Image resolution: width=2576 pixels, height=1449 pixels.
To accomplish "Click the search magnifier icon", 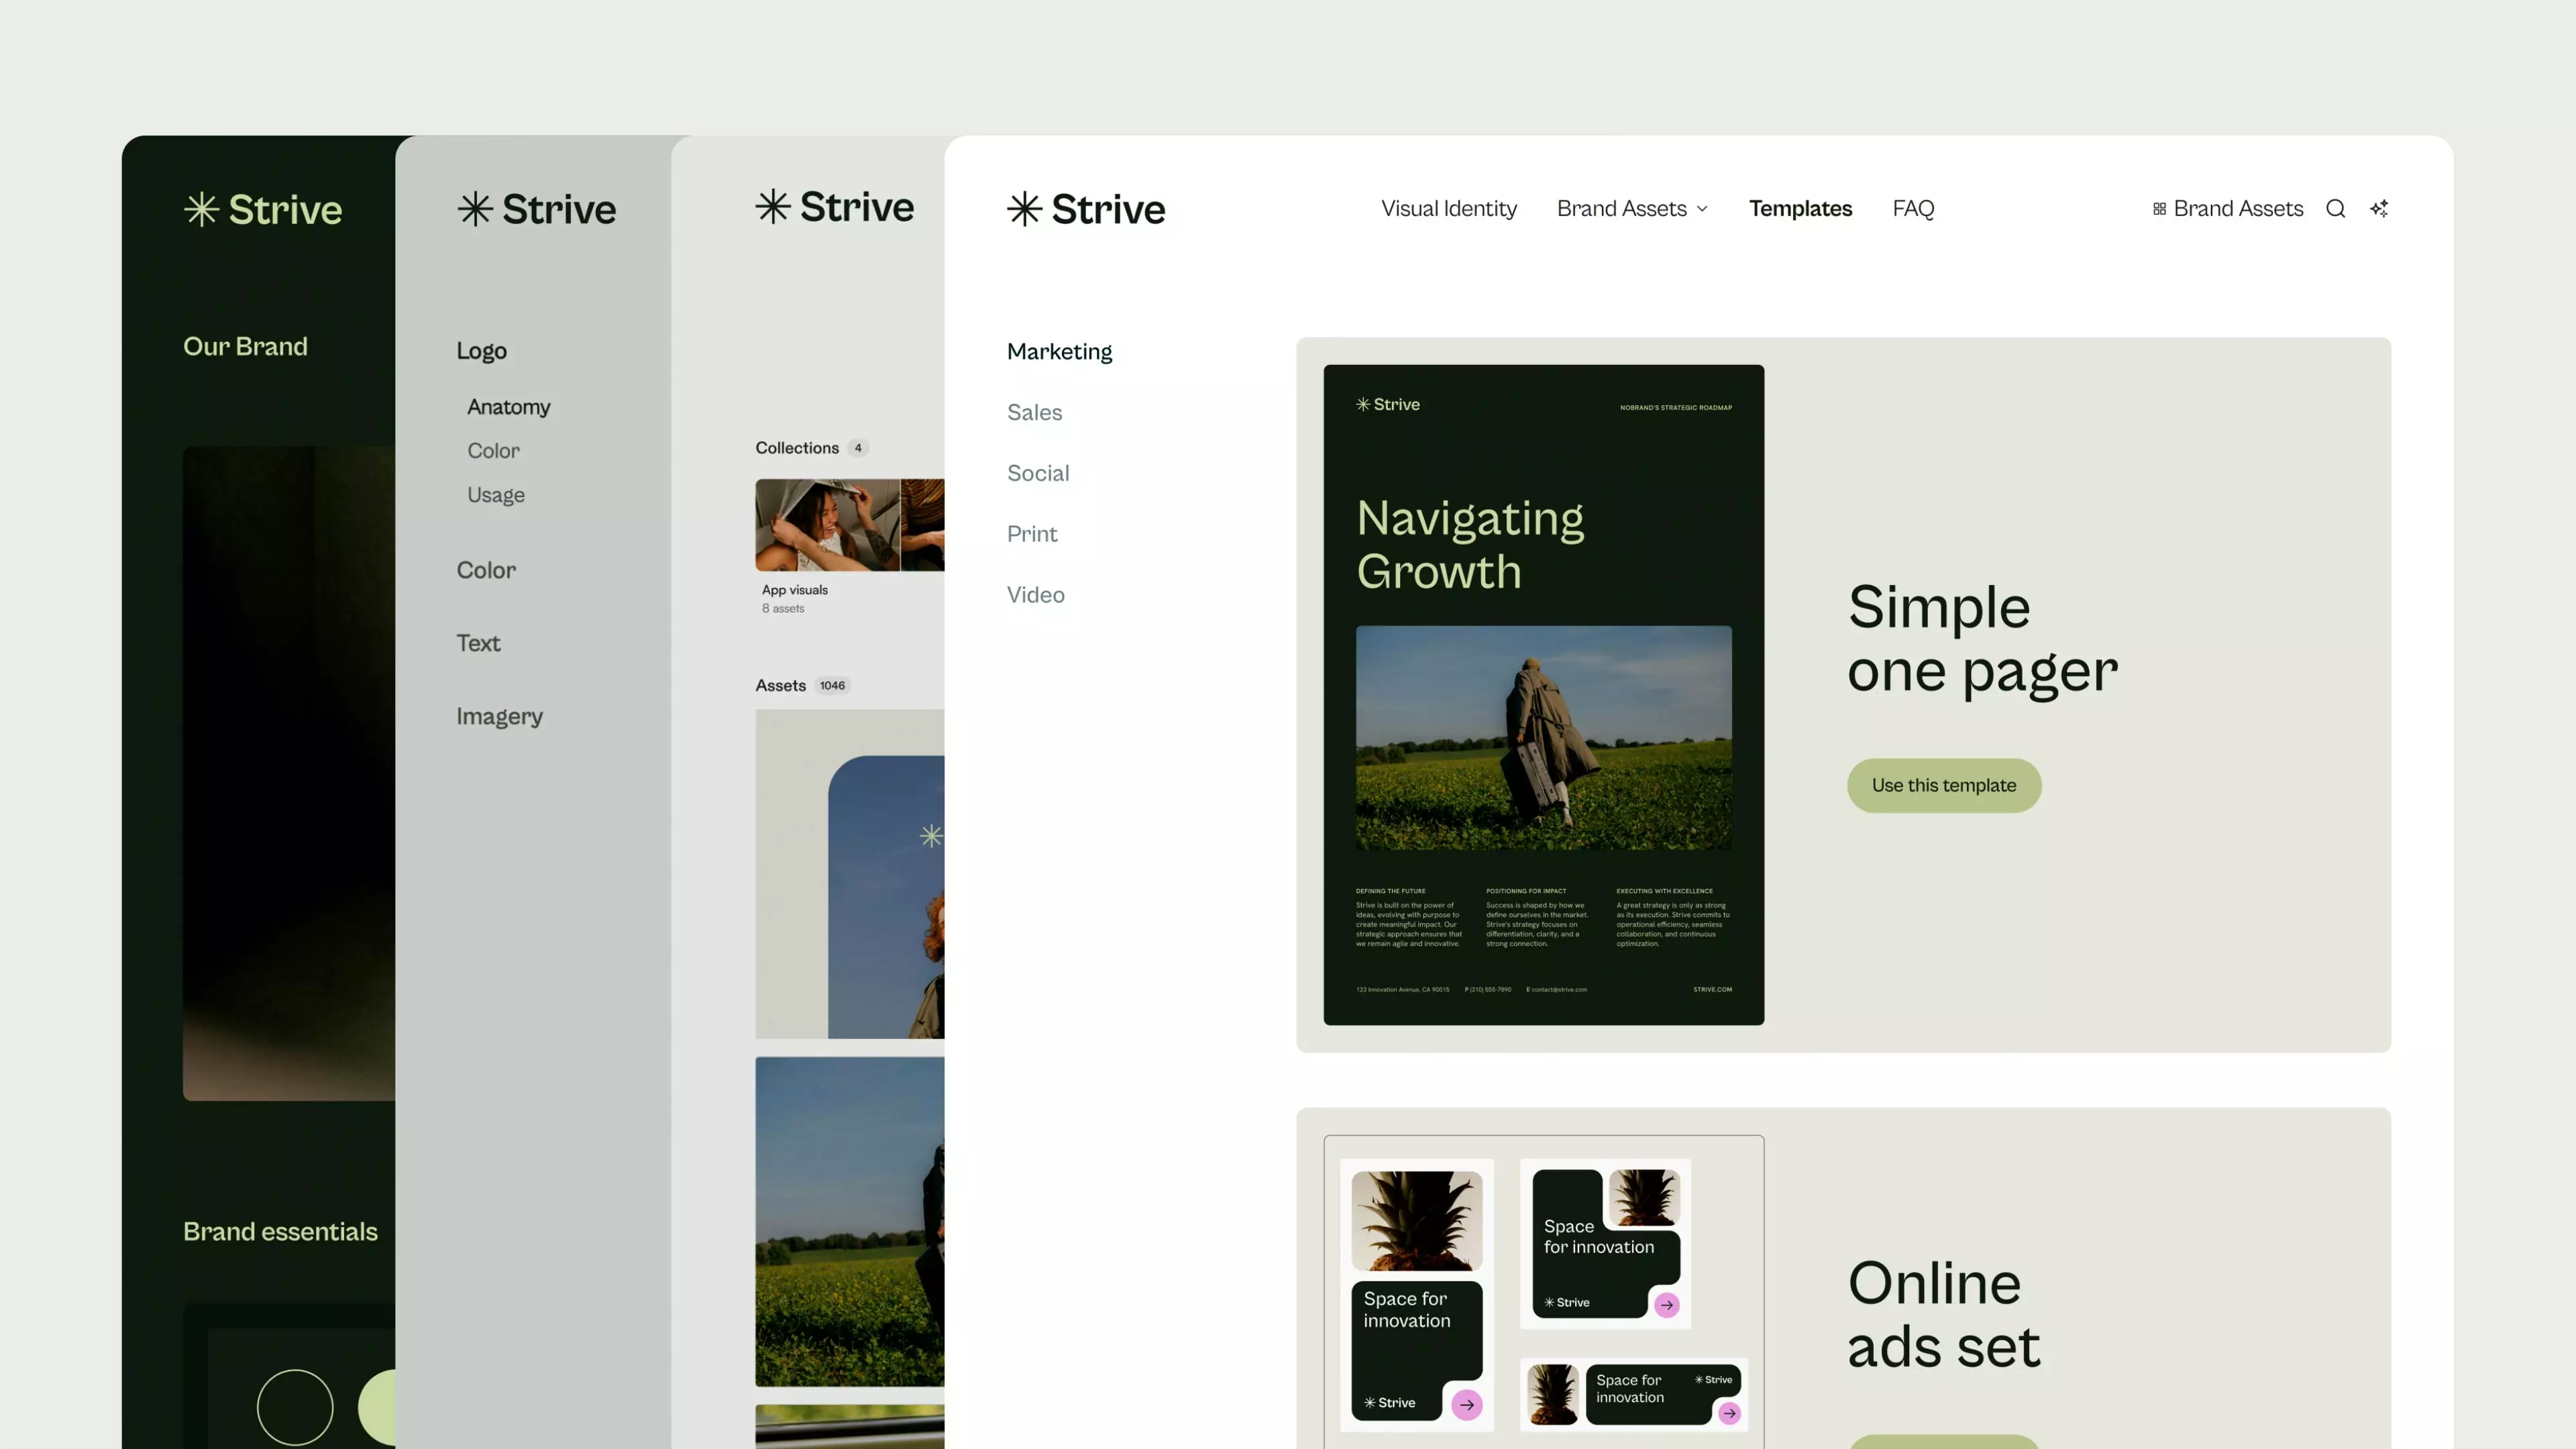I will (2335, 209).
